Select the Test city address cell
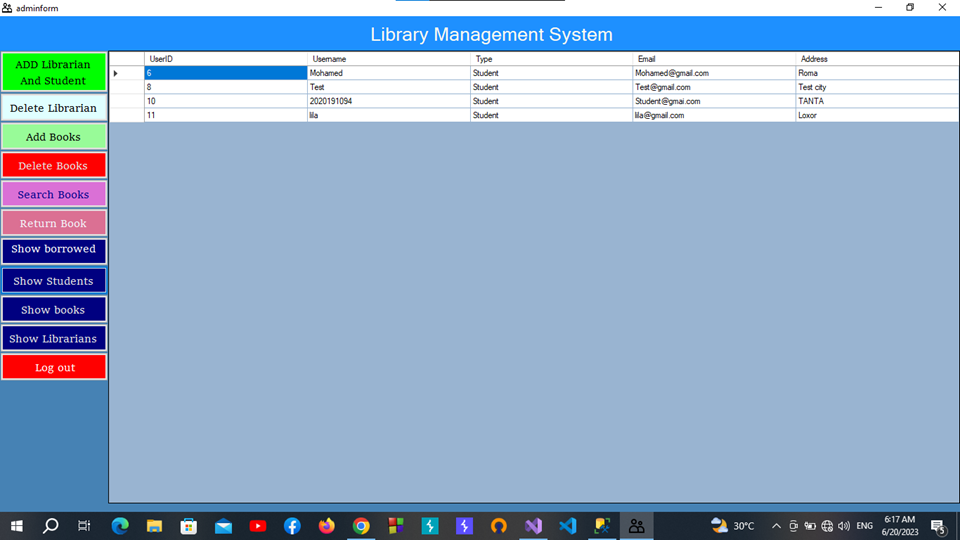This screenshot has width=960, height=540. 877,87
